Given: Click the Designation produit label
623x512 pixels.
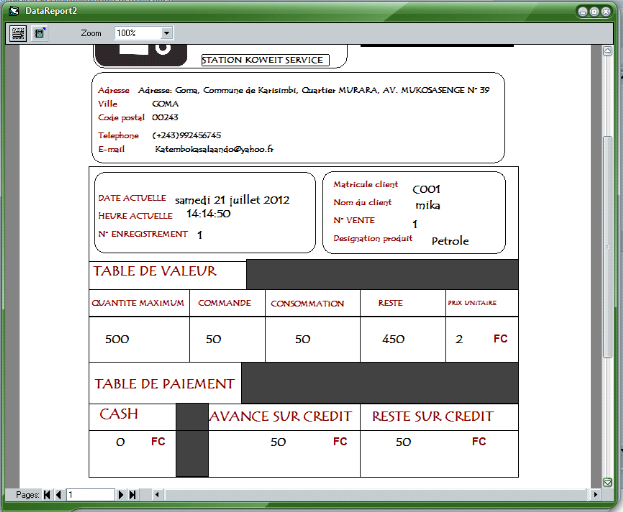Looking at the screenshot, I should point(373,238).
